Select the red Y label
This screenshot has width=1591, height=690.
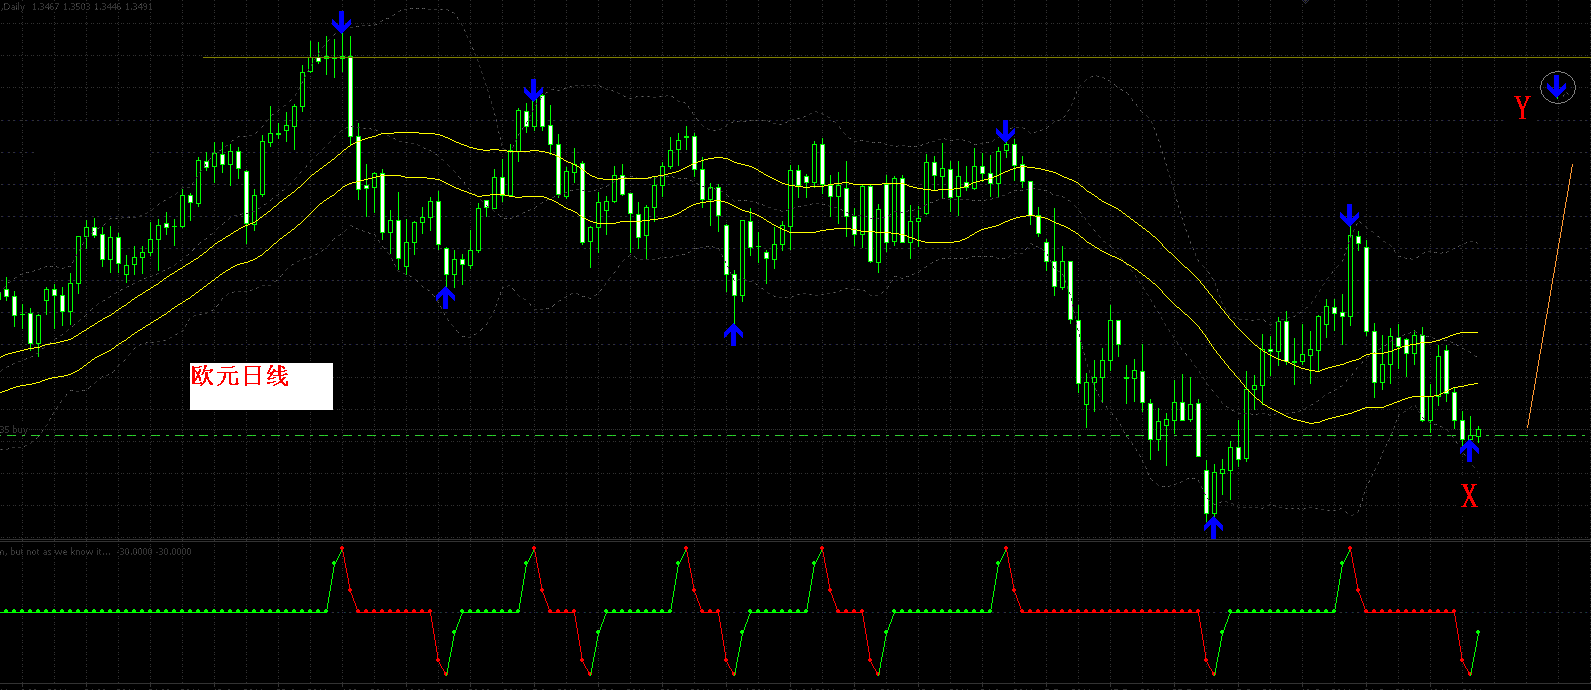point(1522,108)
